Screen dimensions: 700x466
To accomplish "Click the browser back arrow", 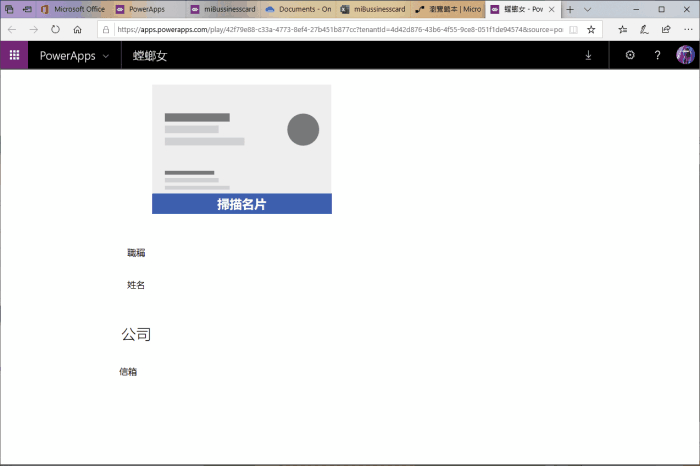I will coord(12,29).
